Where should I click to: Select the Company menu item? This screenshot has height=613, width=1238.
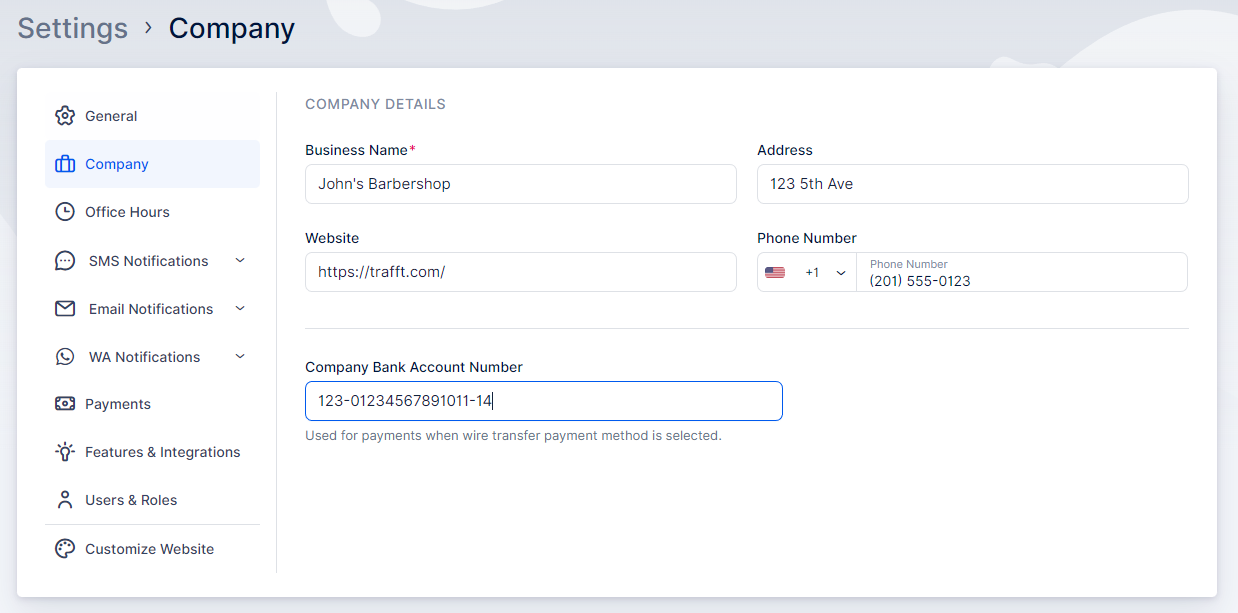[152, 164]
